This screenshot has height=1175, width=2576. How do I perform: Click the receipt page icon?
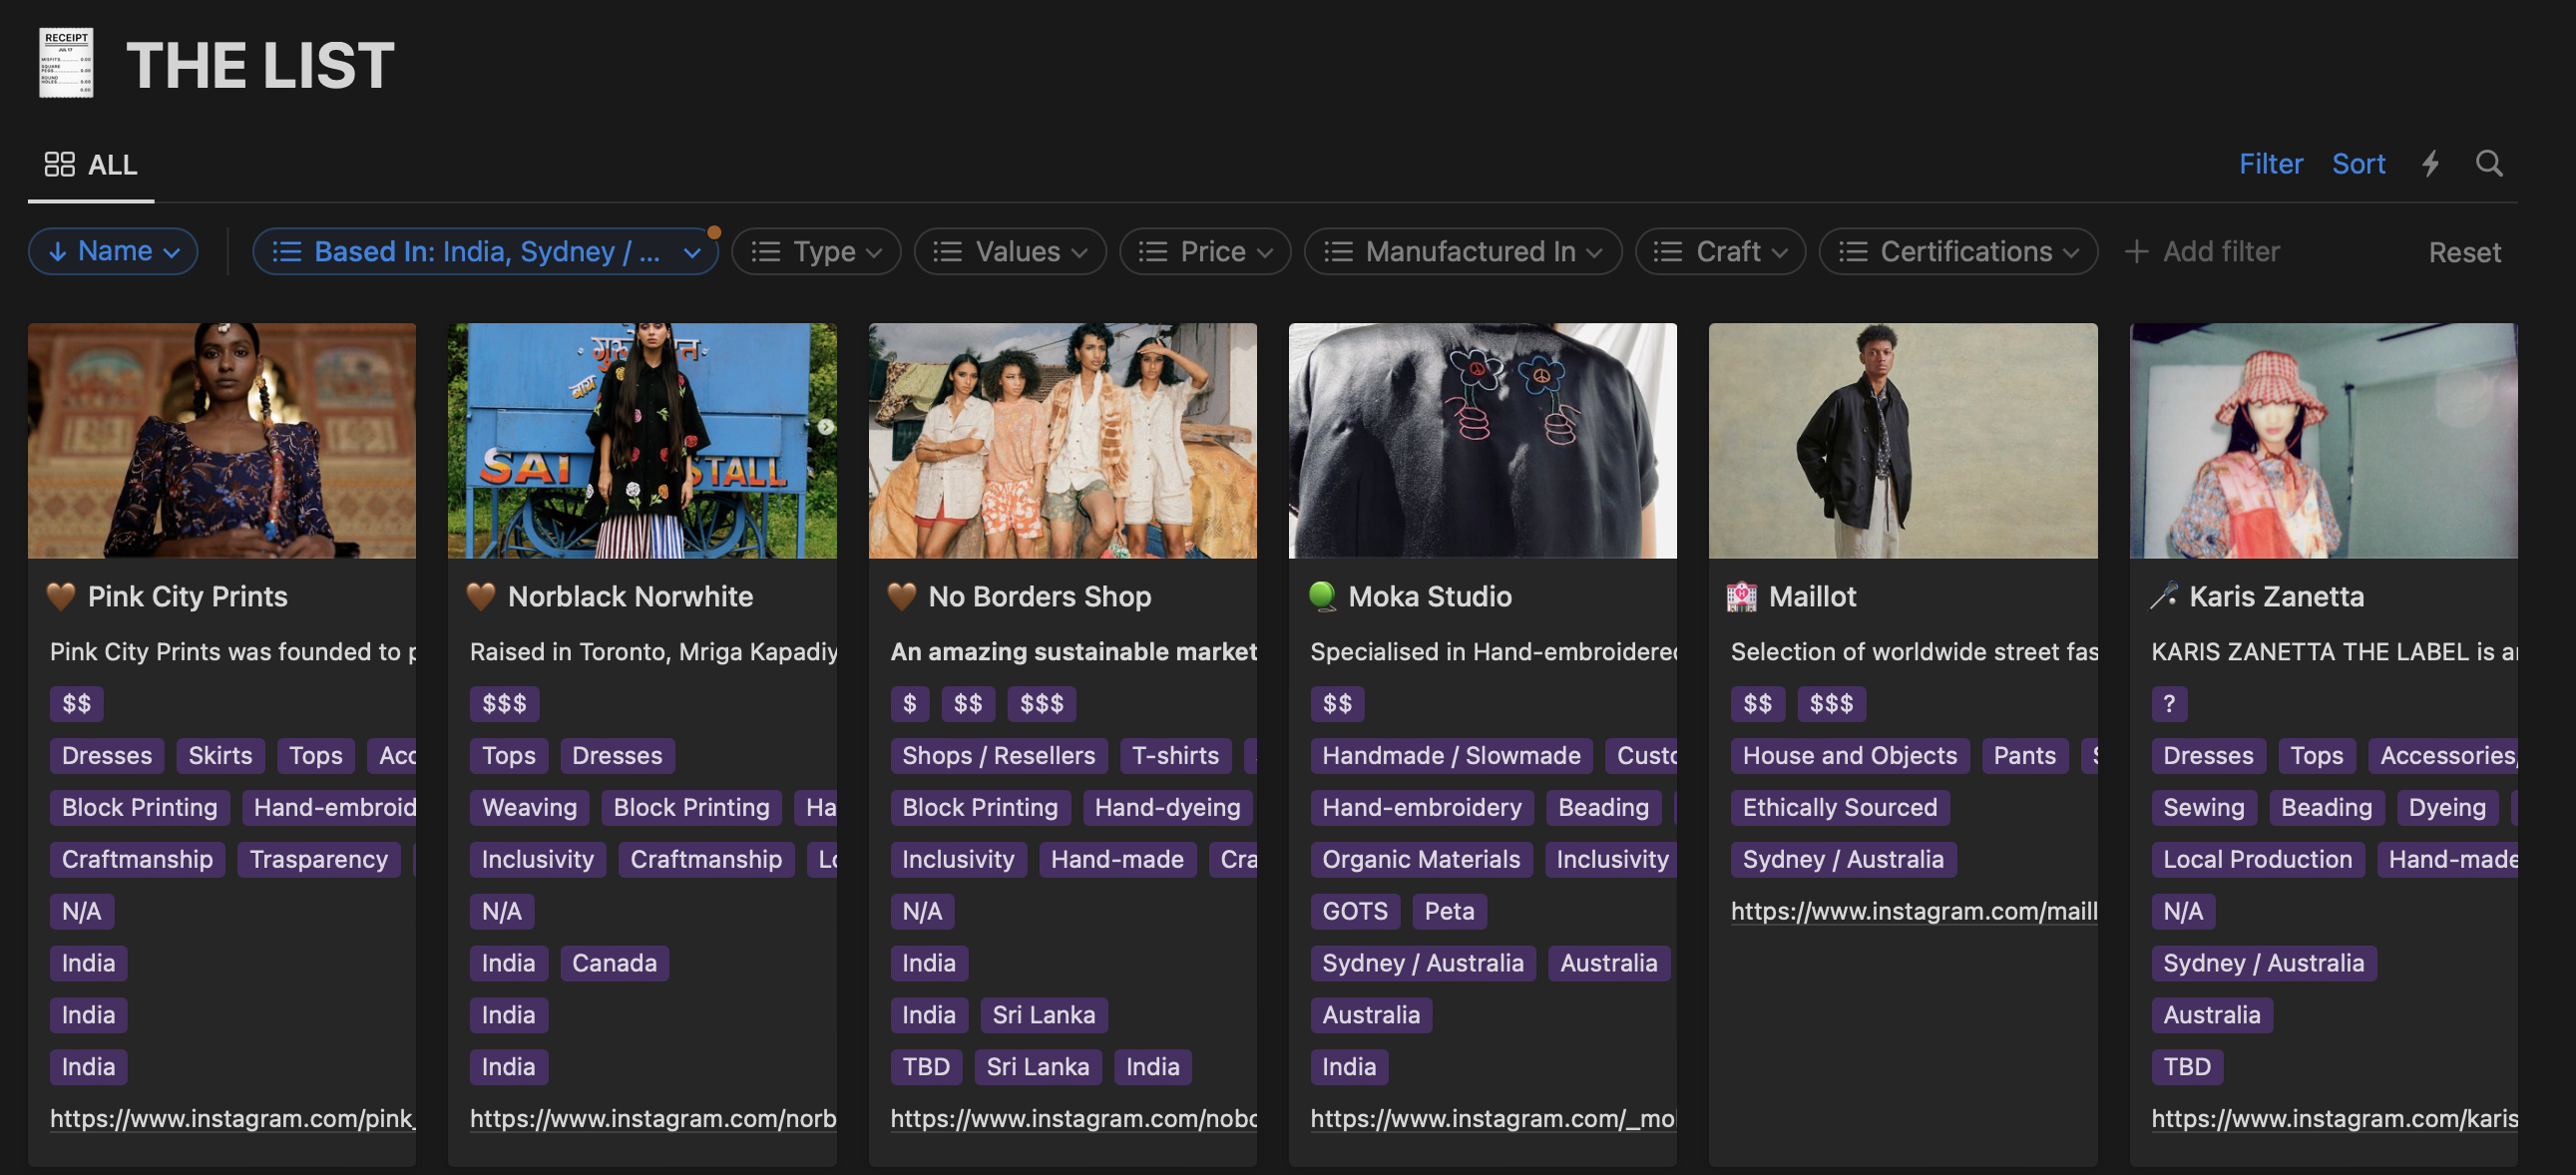pos(66,63)
